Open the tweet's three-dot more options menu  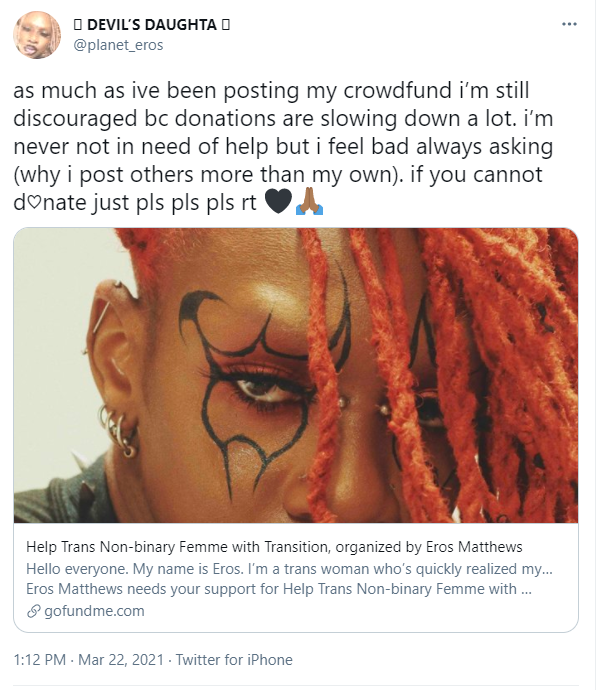(569, 24)
